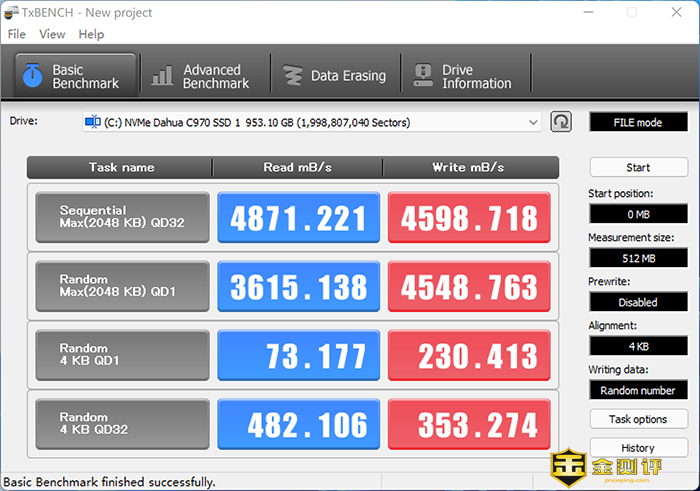Expand the Drive selection dropdown
The image size is (700, 491).
[532, 122]
